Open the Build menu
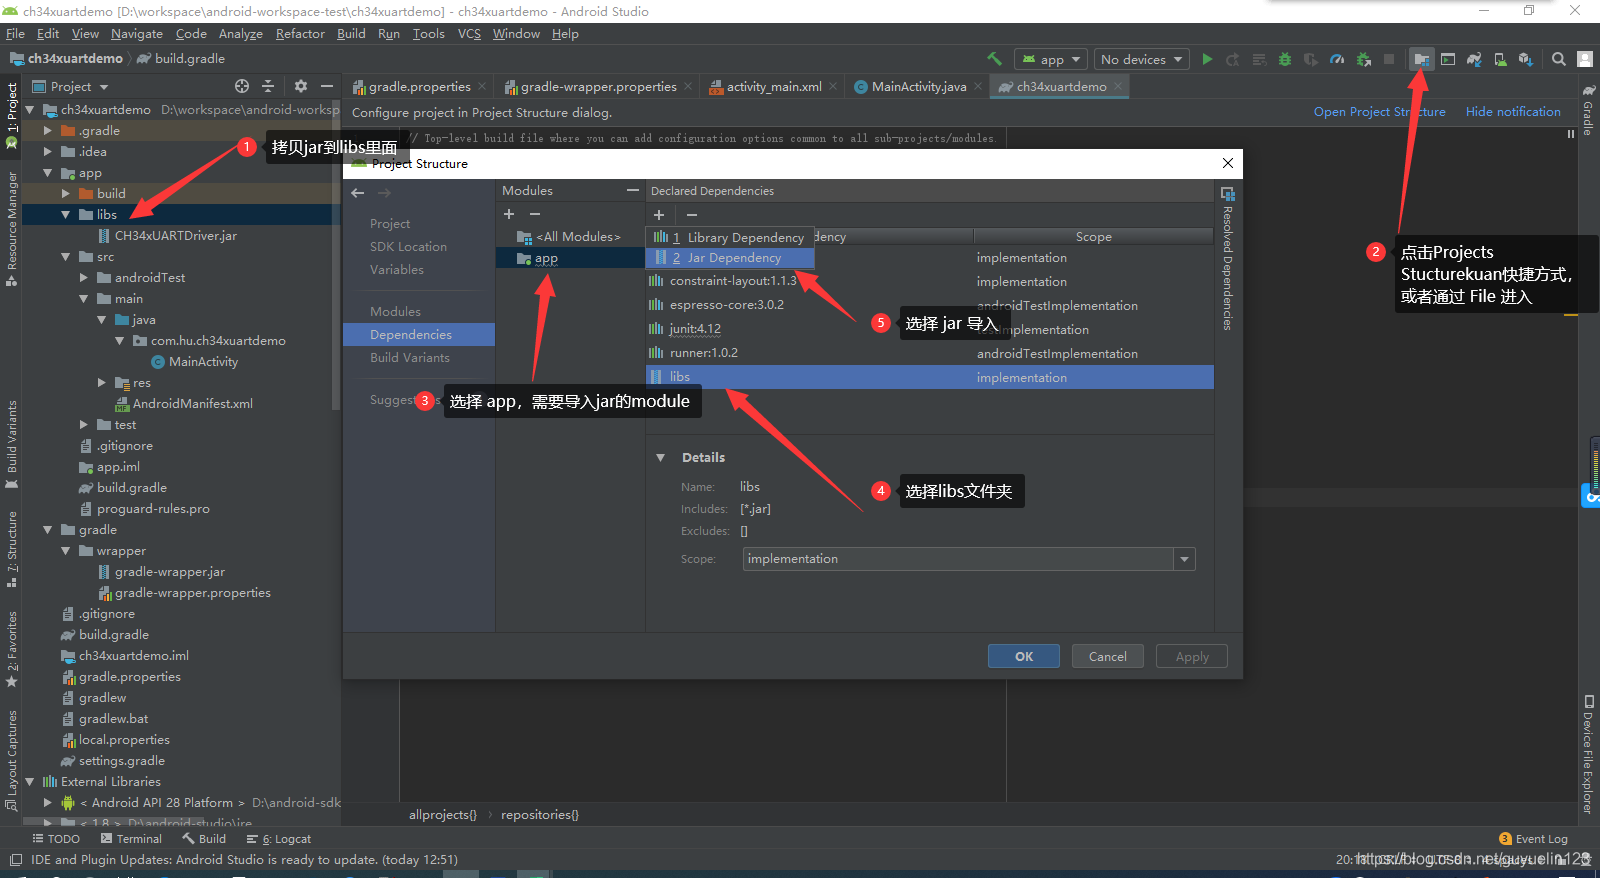This screenshot has height=878, width=1600. [351, 33]
